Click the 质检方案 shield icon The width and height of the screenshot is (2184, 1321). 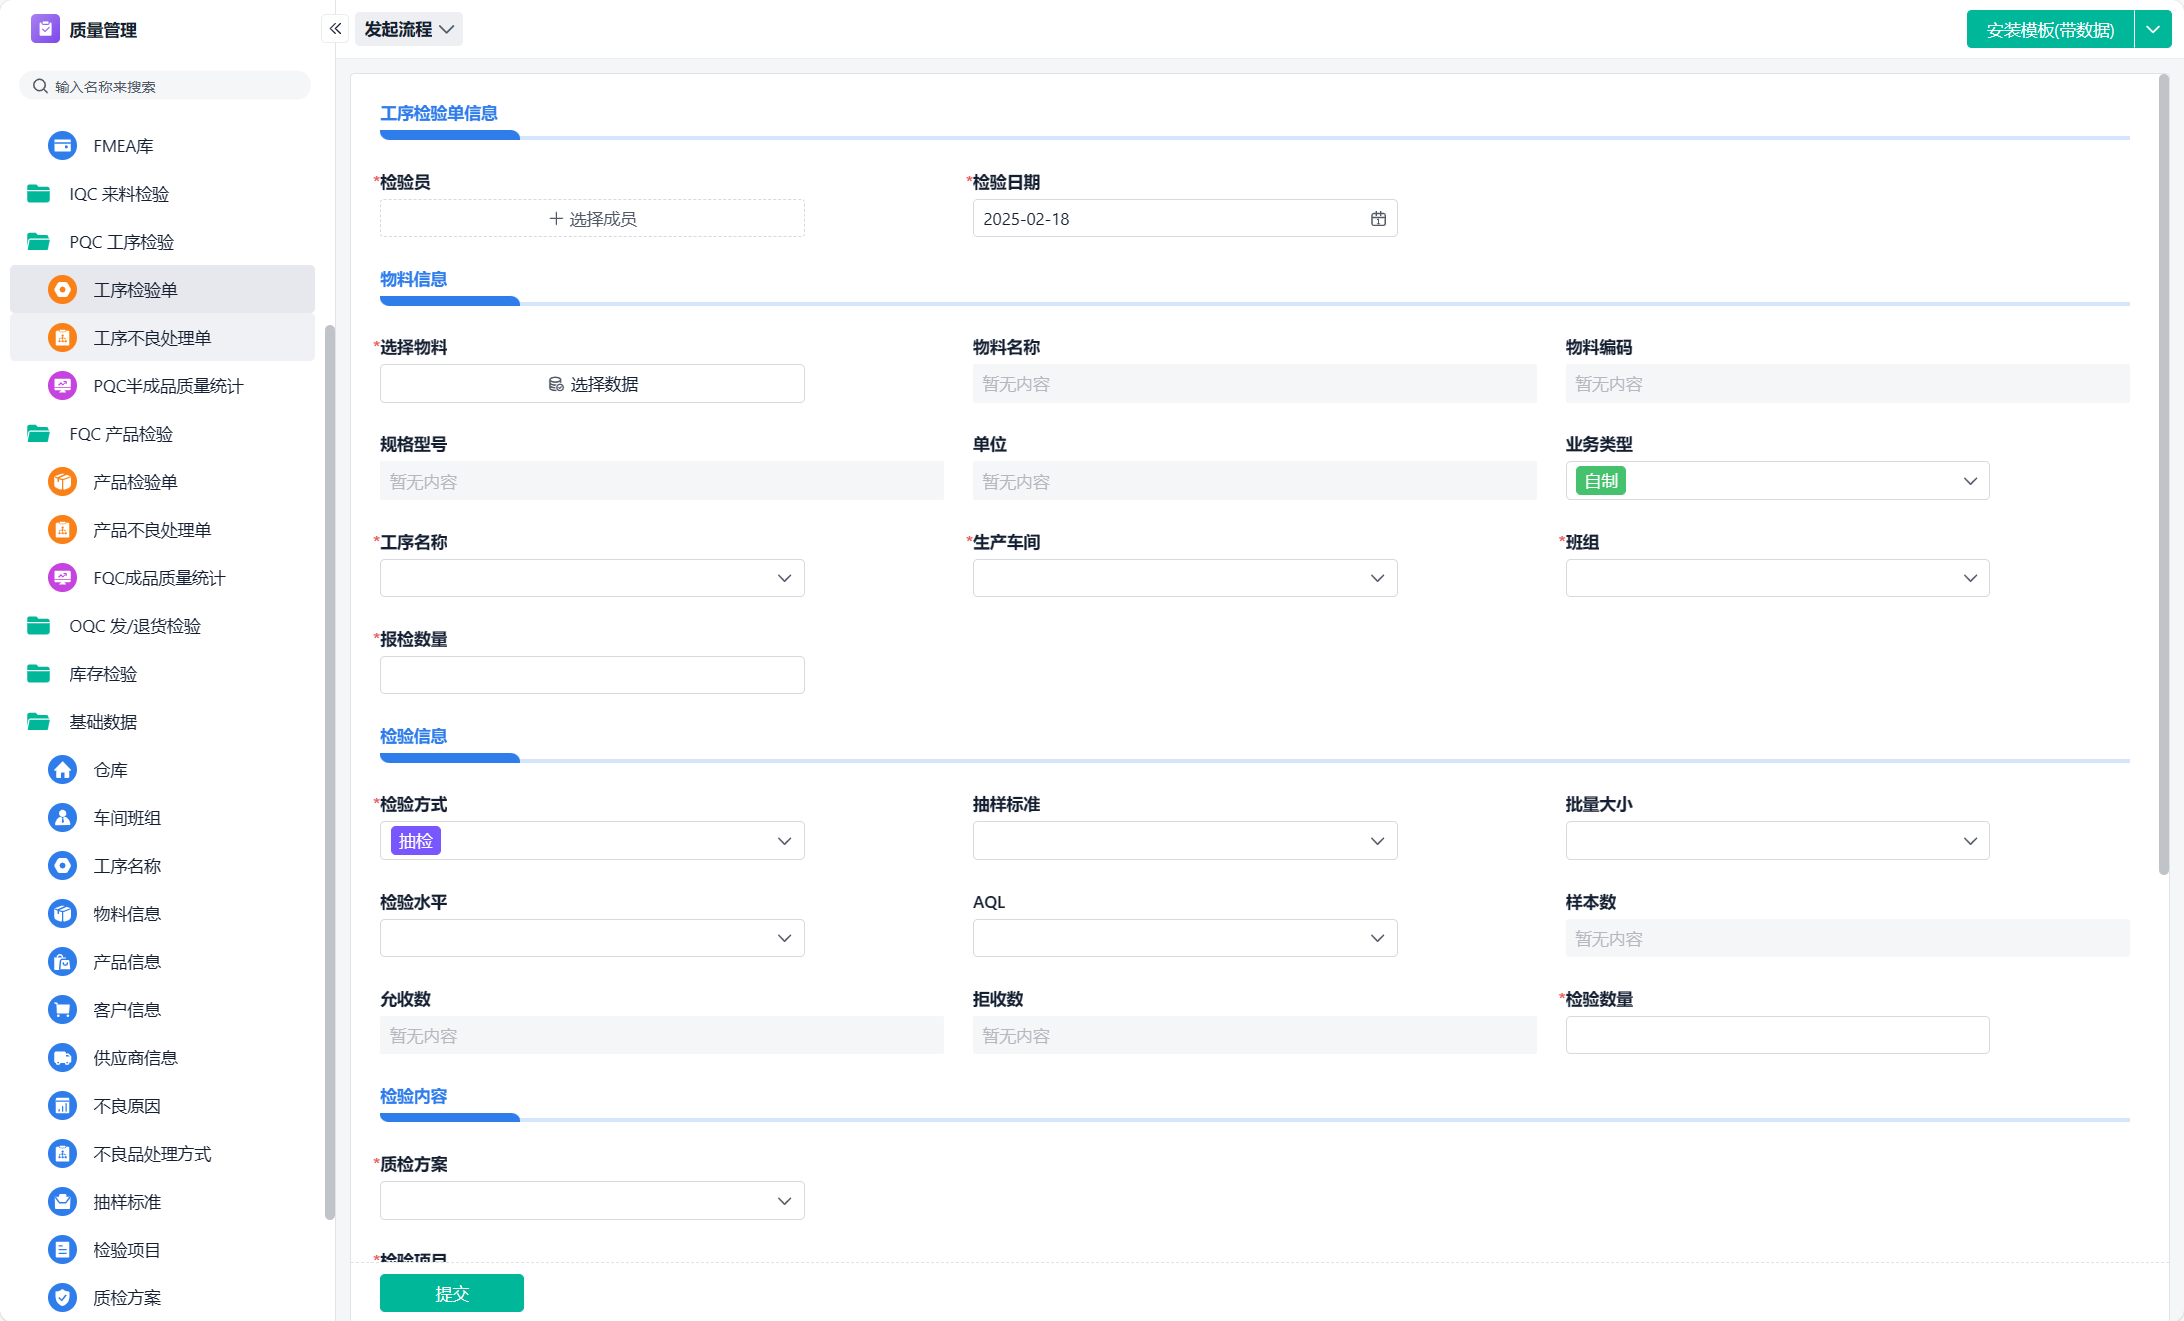[x=62, y=1298]
